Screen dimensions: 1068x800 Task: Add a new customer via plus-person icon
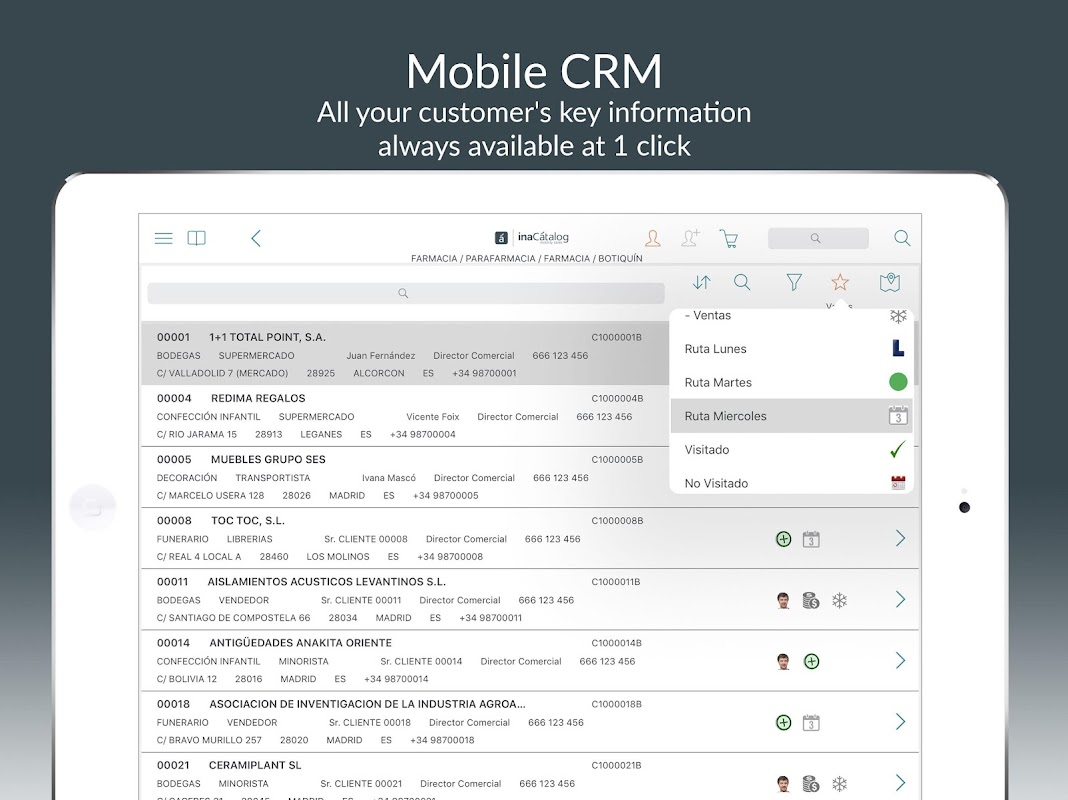[690, 238]
